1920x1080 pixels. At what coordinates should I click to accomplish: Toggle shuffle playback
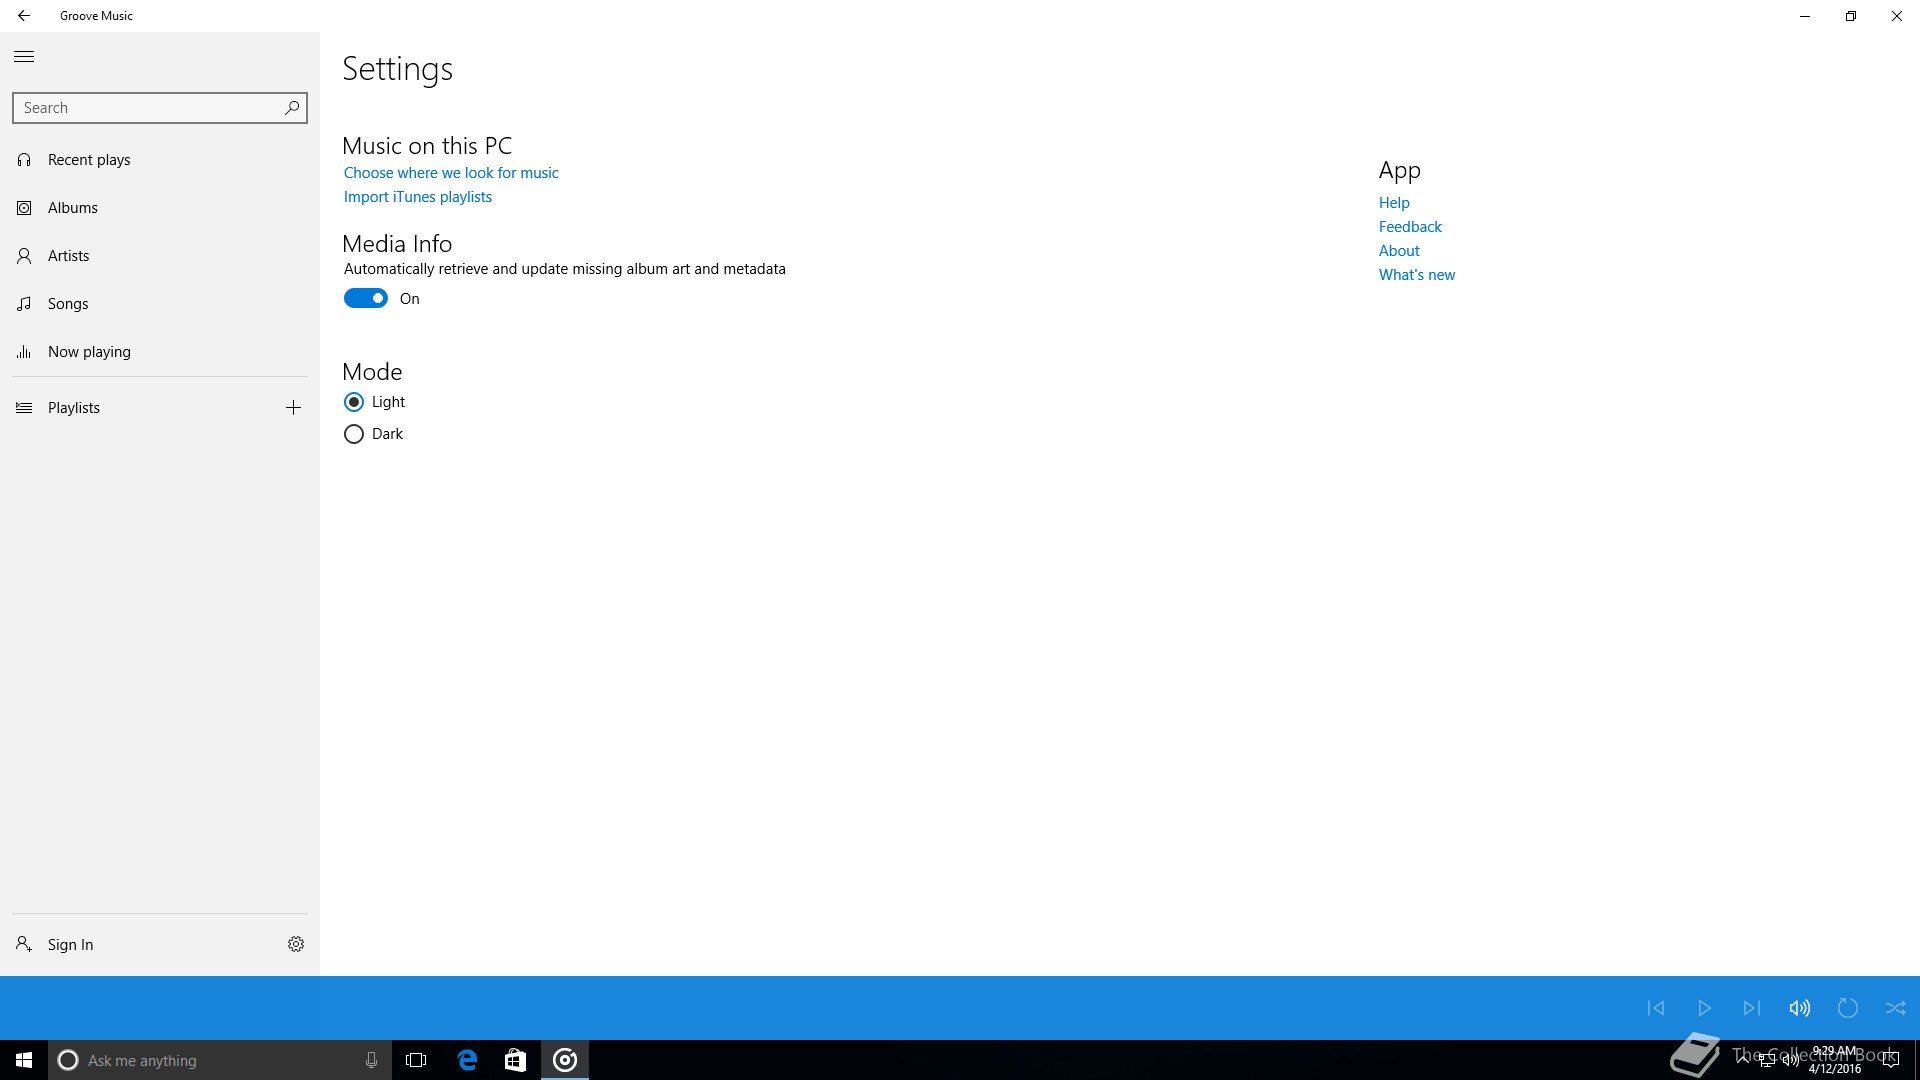tap(1896, 1008)
